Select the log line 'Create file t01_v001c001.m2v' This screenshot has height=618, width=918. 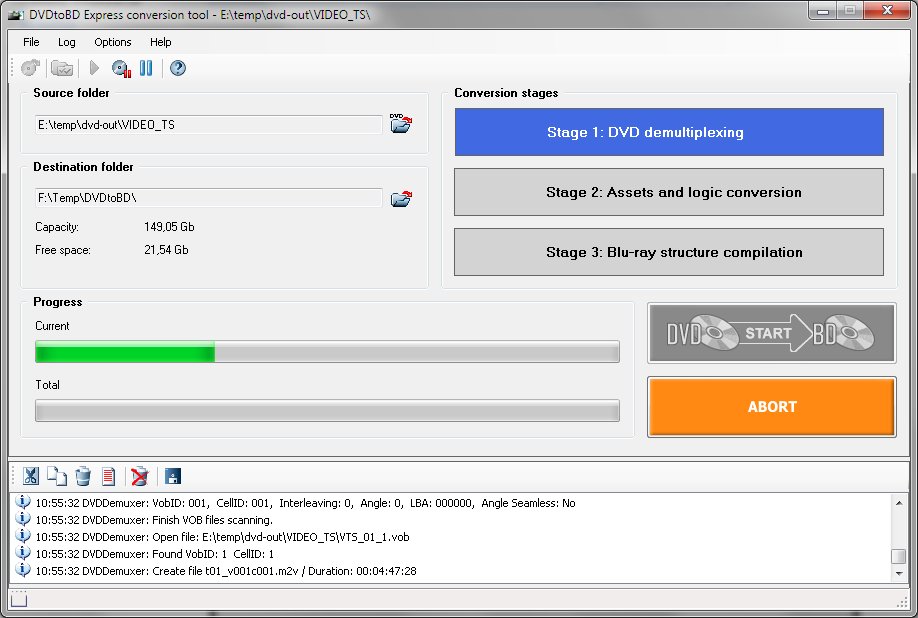(x=226, y=571)
